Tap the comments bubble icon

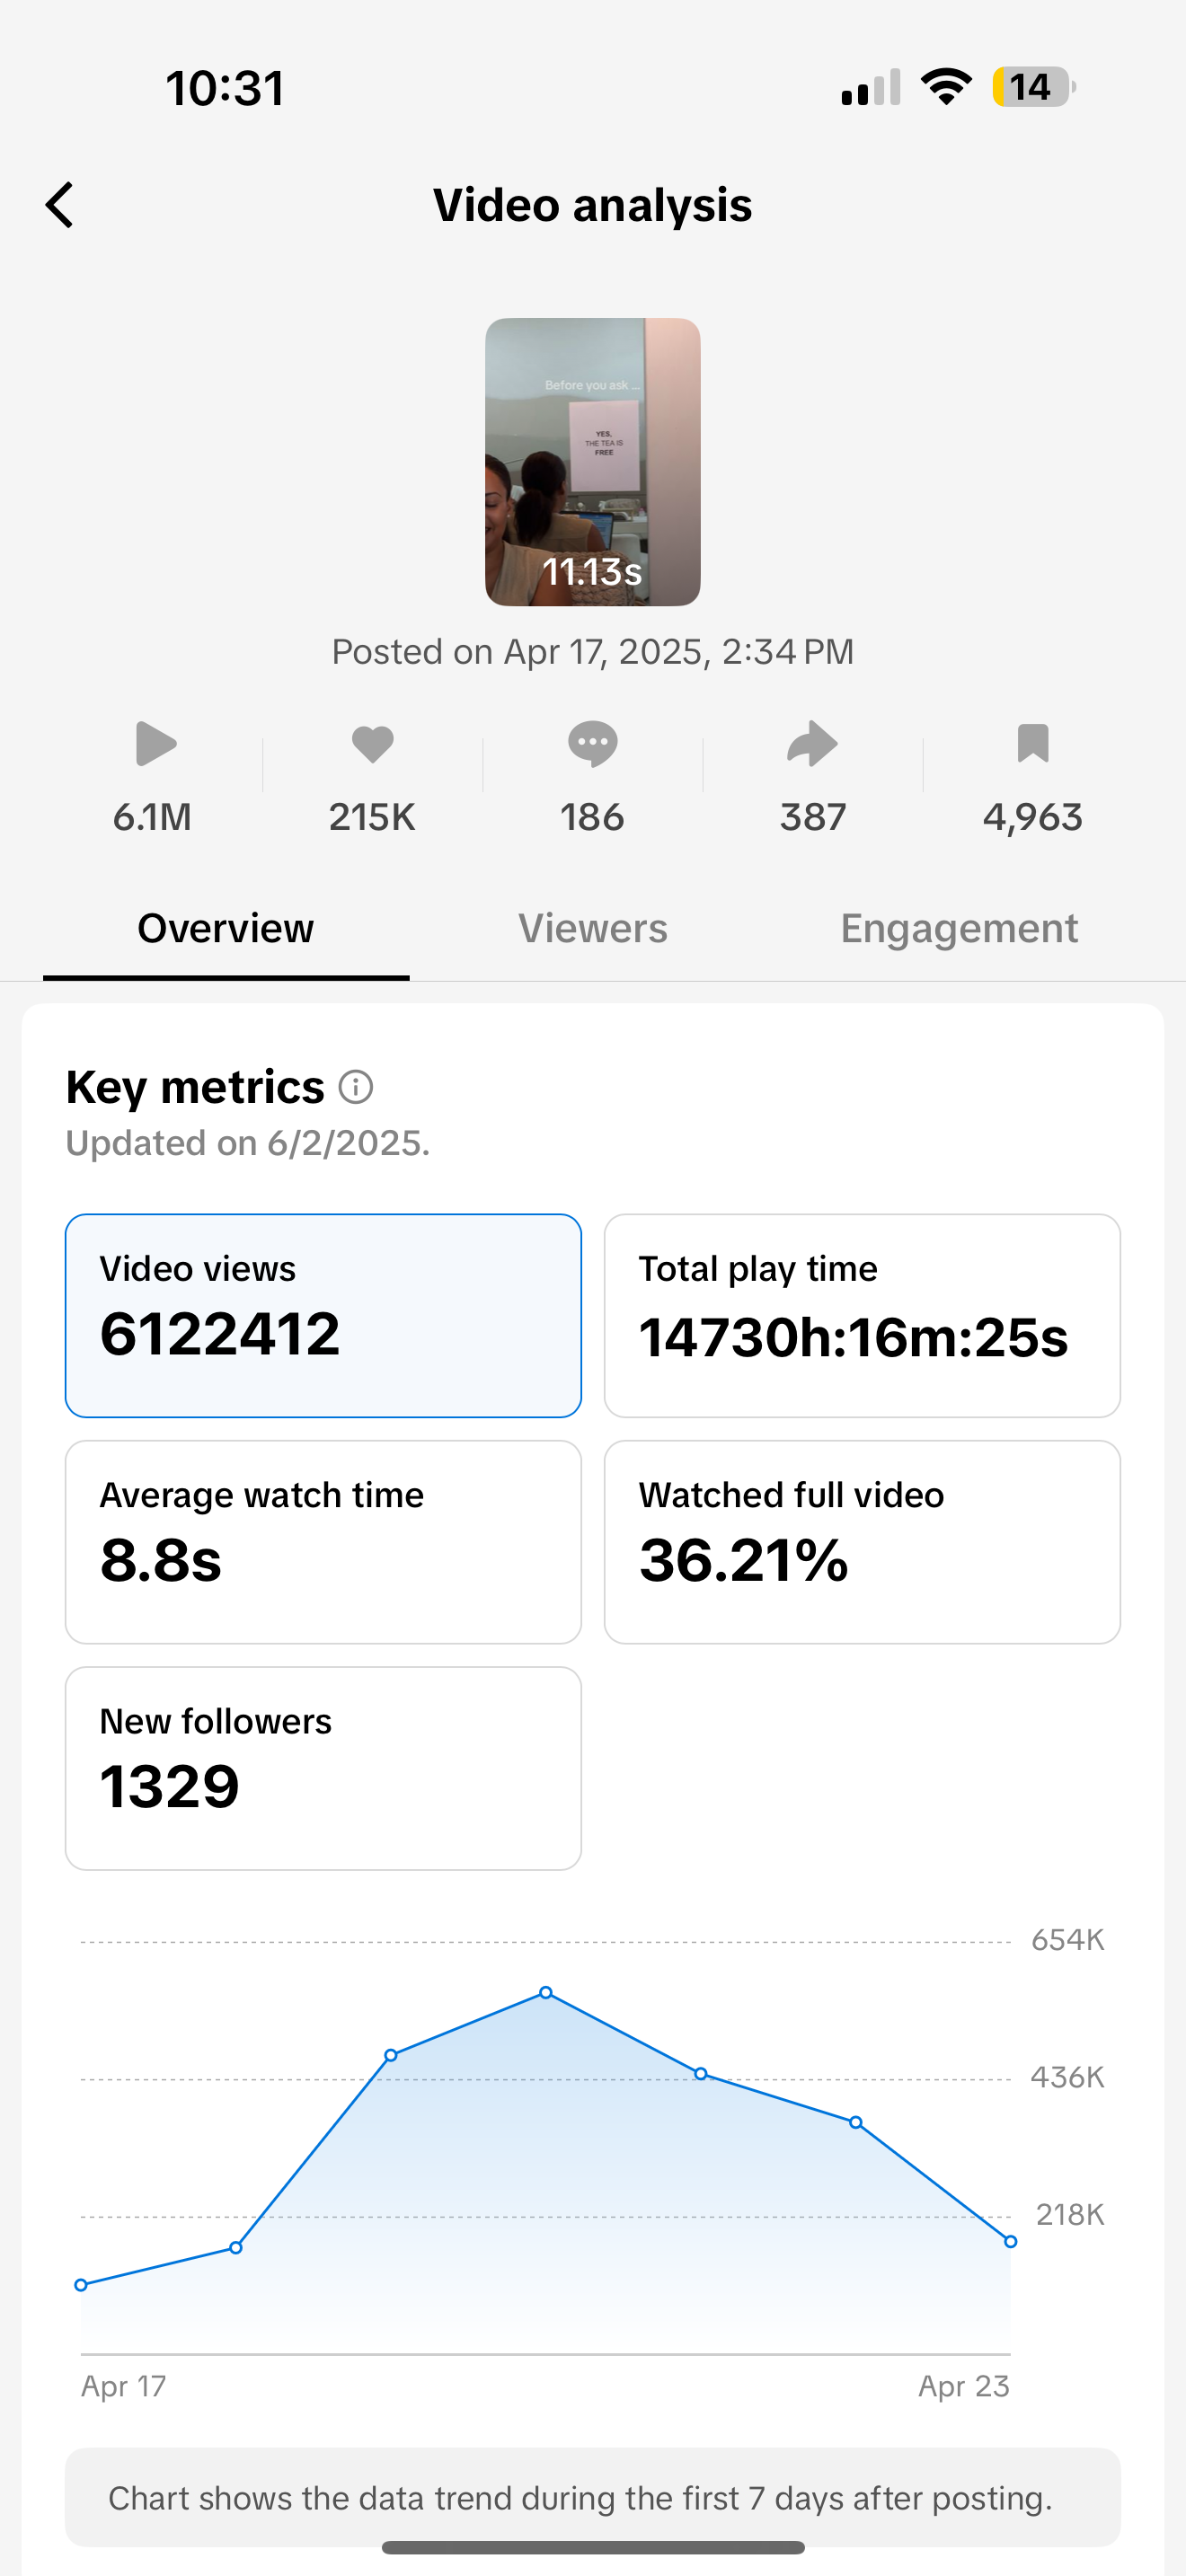tap(592, 744)
